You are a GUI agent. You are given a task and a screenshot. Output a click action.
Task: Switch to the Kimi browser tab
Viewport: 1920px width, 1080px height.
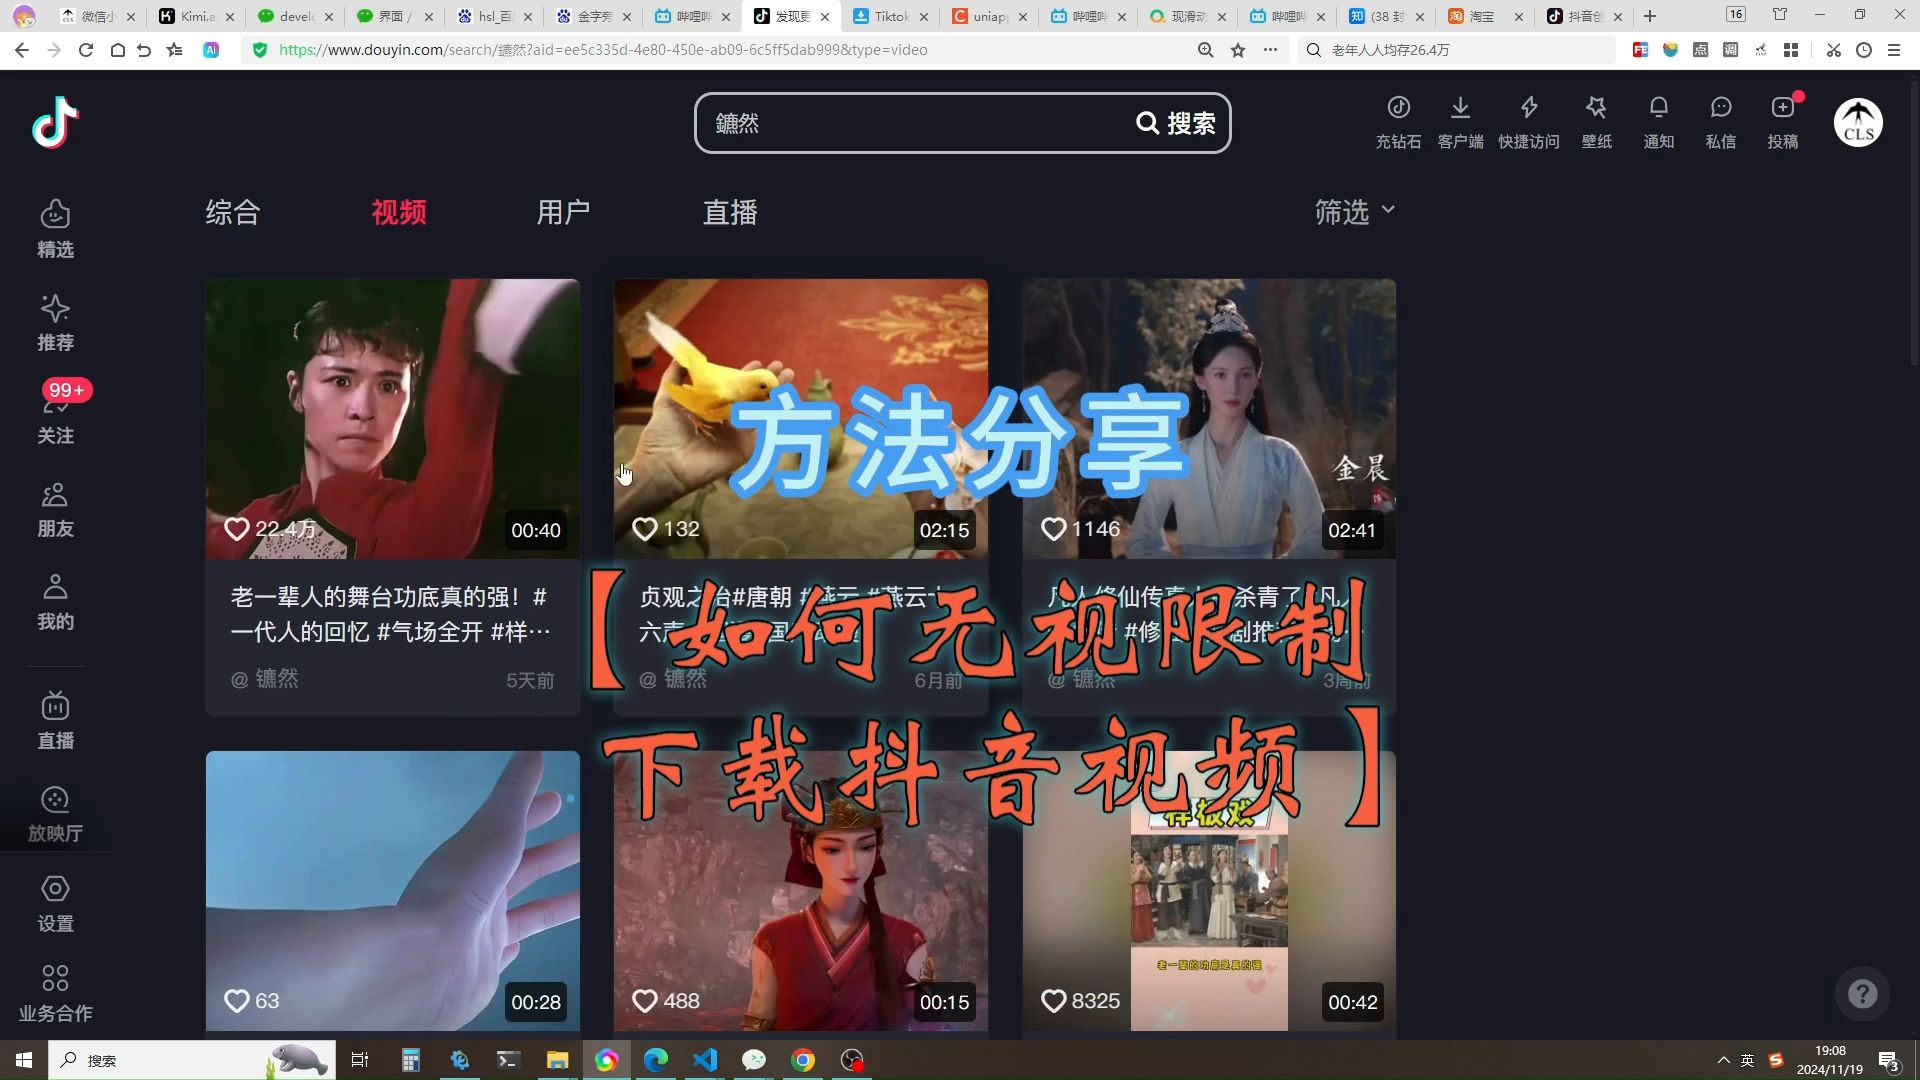pyautogui.click(x=197, y=16)
